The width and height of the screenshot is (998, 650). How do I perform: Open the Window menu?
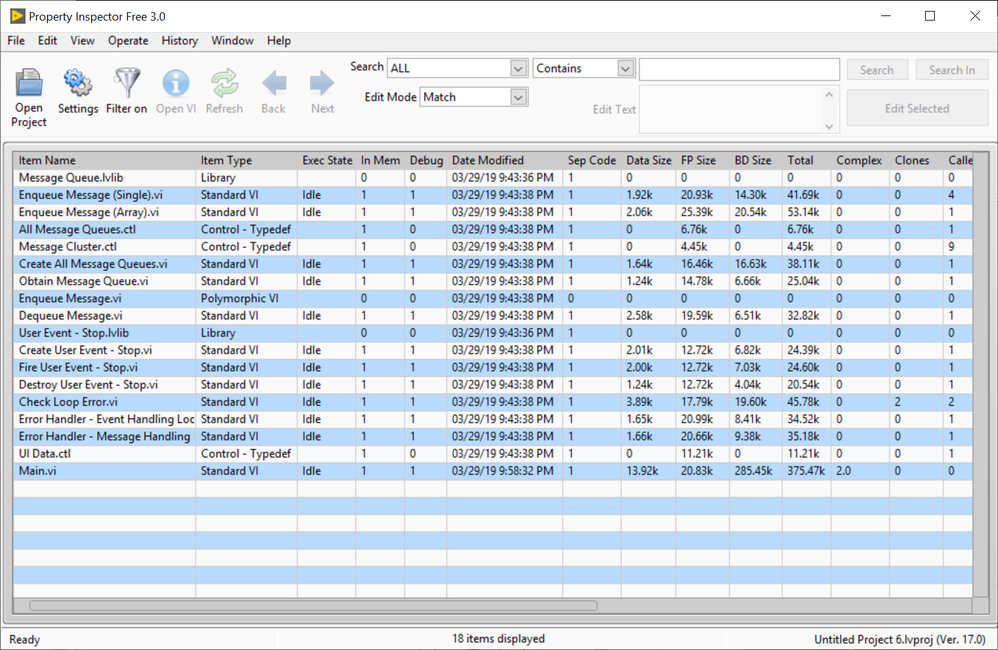click(x=232, y=41)
